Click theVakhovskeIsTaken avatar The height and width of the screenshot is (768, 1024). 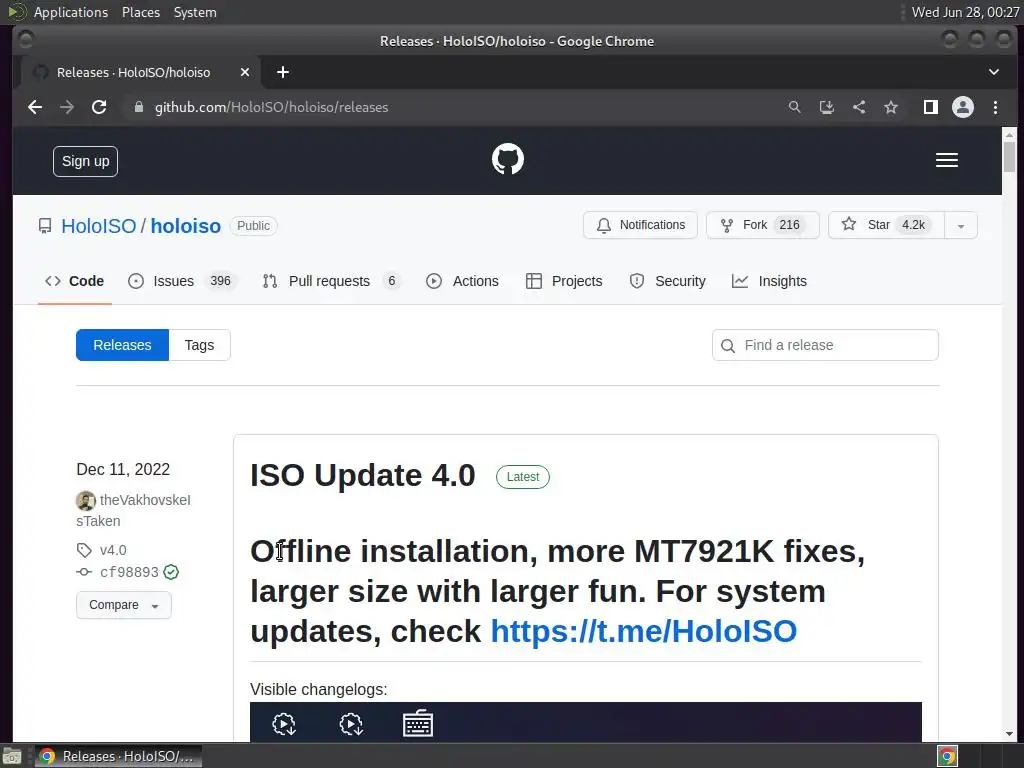click(86, 501)
